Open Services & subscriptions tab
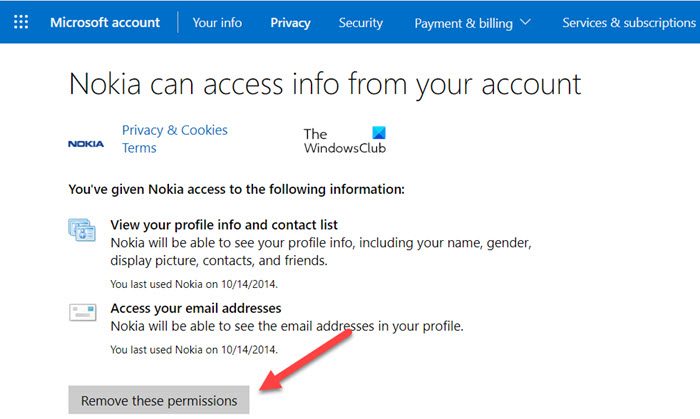 coord(629,22)
